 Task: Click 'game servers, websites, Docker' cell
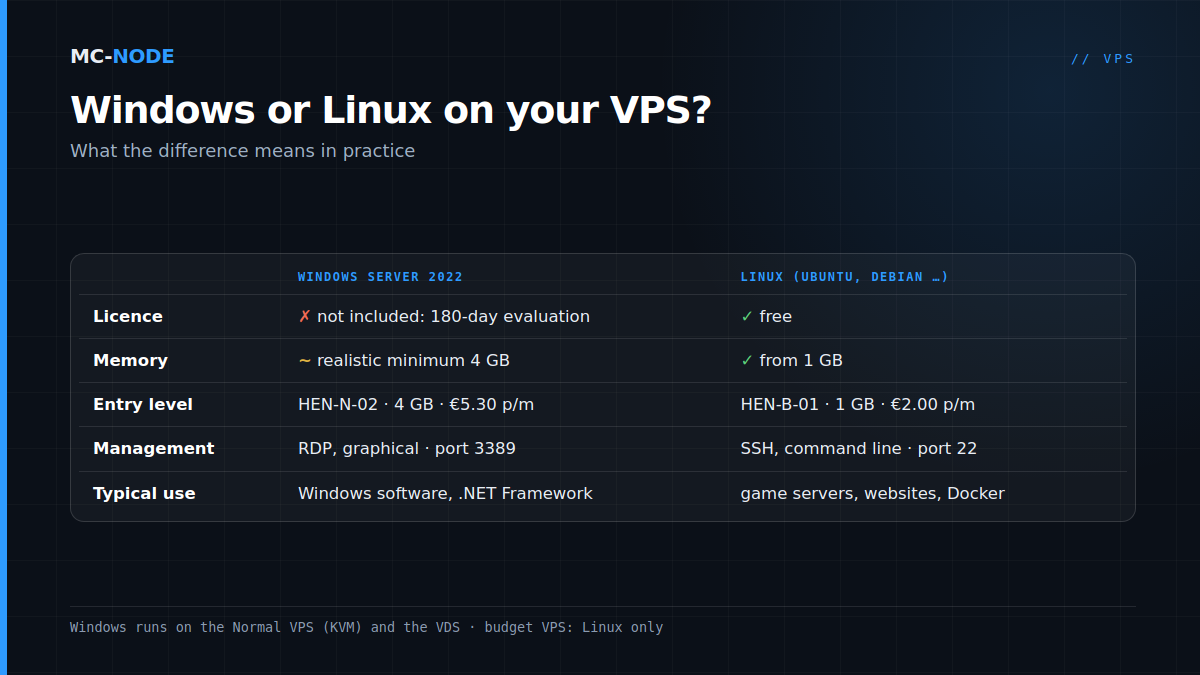872,493
